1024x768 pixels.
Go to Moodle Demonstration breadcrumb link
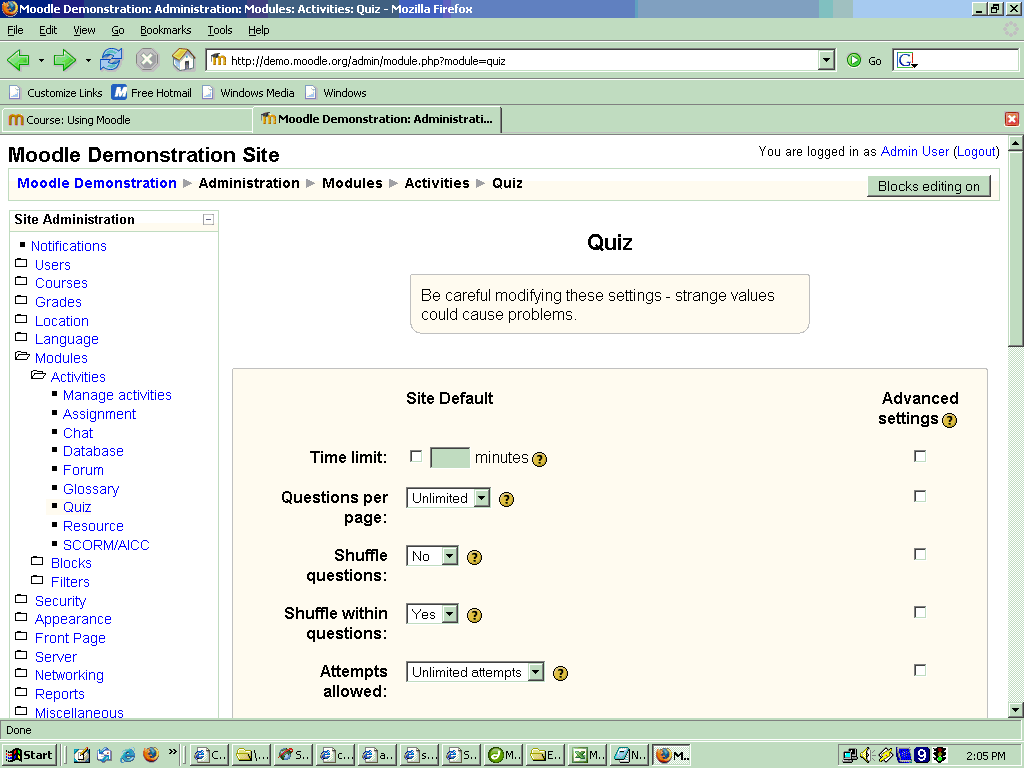click(97, 183)
